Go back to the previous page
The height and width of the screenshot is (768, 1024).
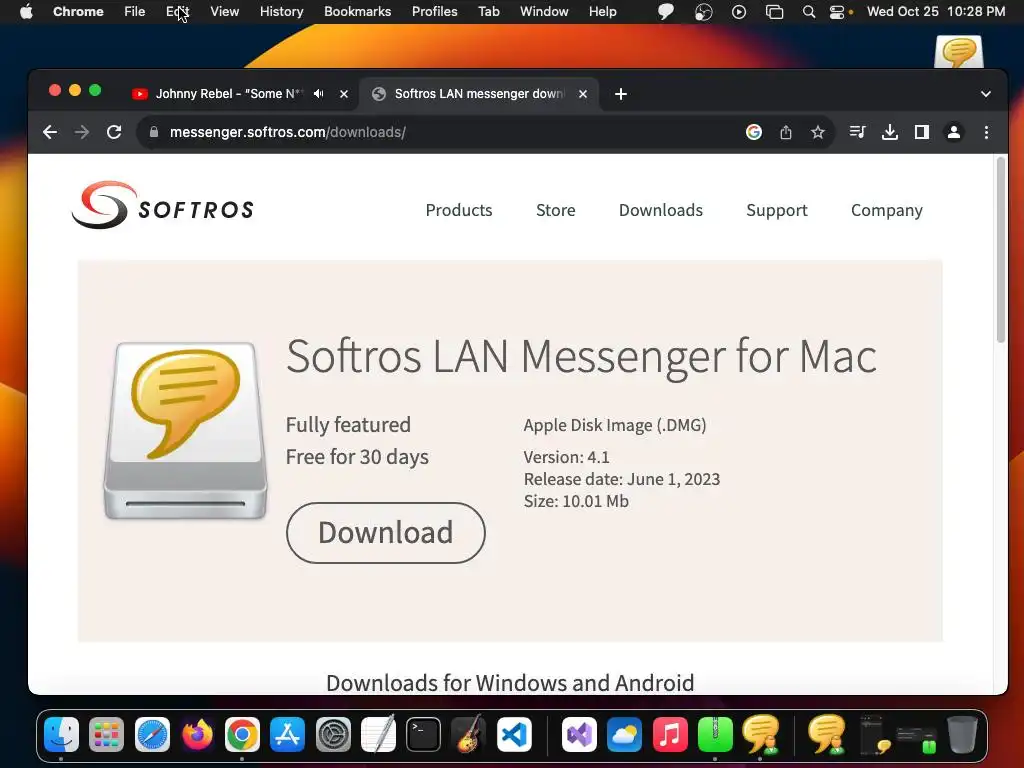point(50,133)
